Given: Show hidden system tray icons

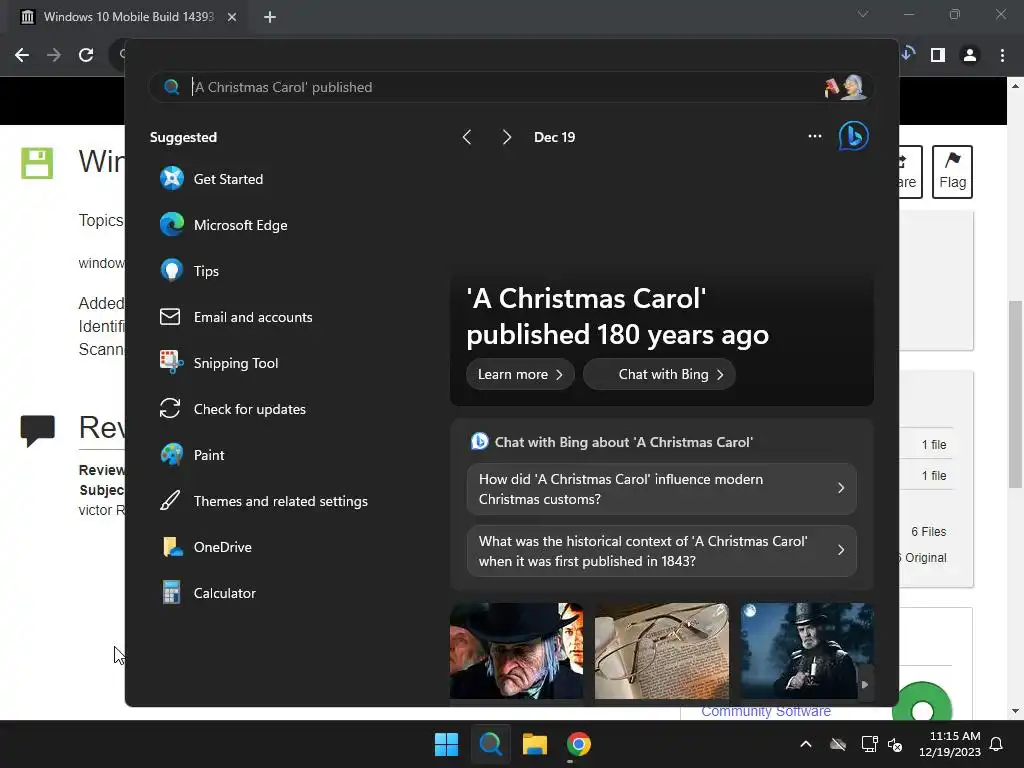Looking at the screenshot, I should (806, 744).
